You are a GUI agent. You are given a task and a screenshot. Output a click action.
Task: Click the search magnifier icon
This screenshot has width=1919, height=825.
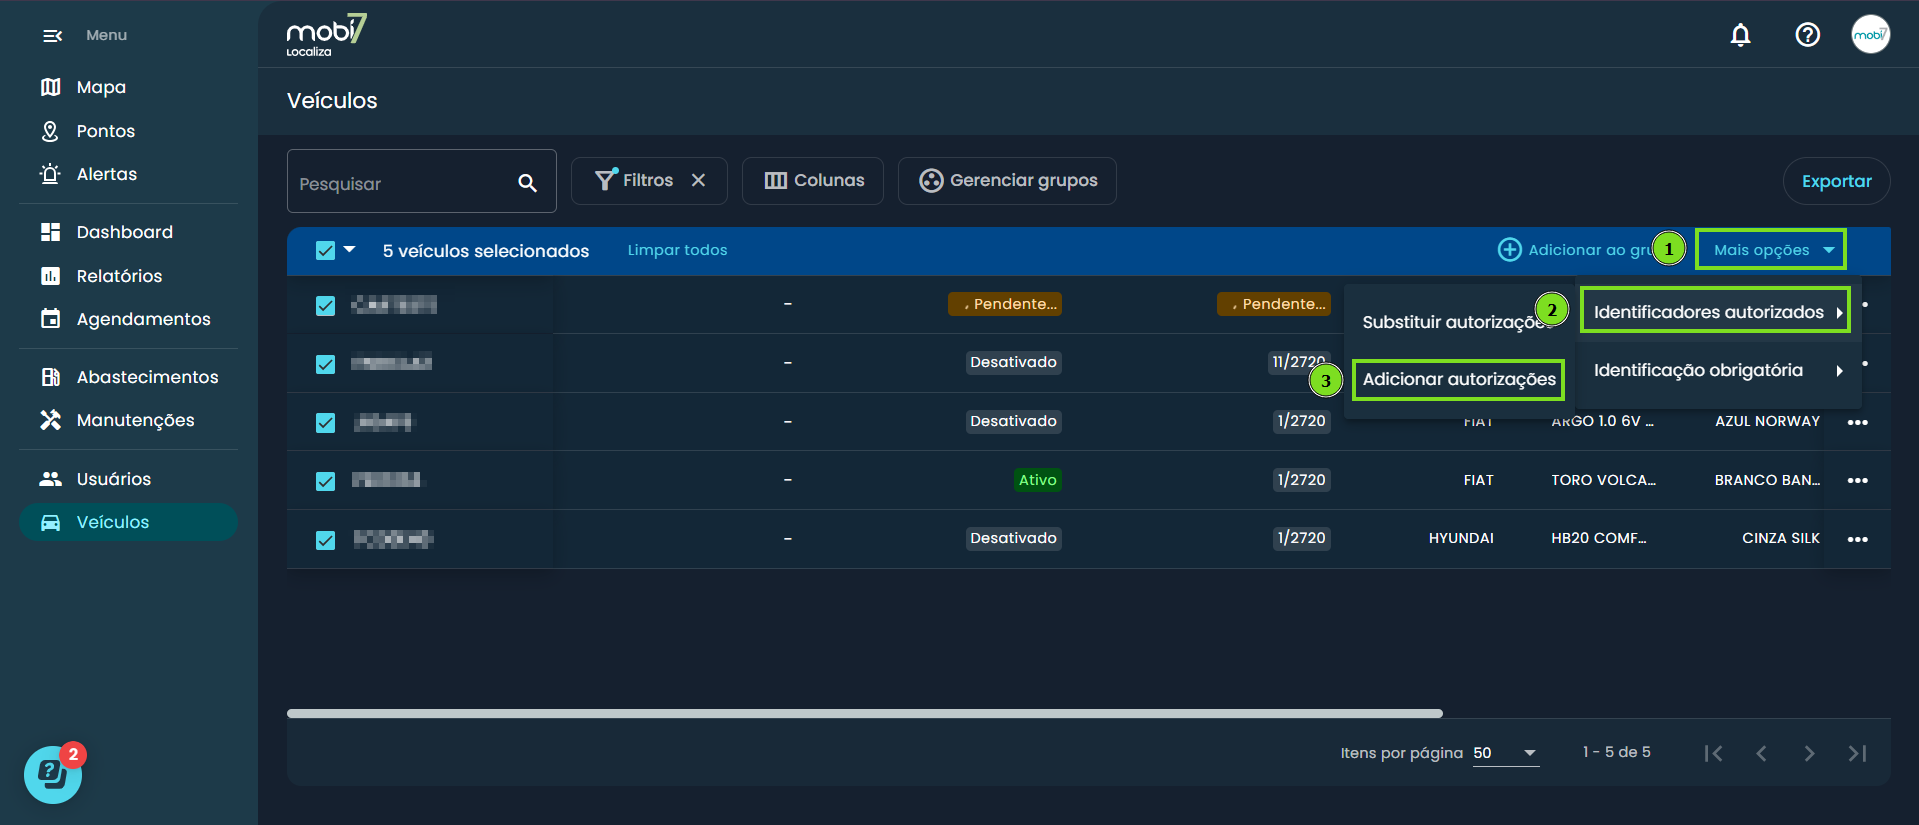click(x=527, y=183)
